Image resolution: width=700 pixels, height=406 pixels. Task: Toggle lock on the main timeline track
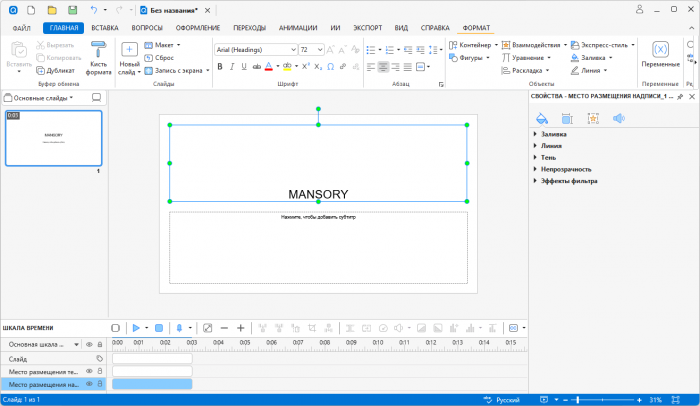pyautogui.click(x=100, y=344)
